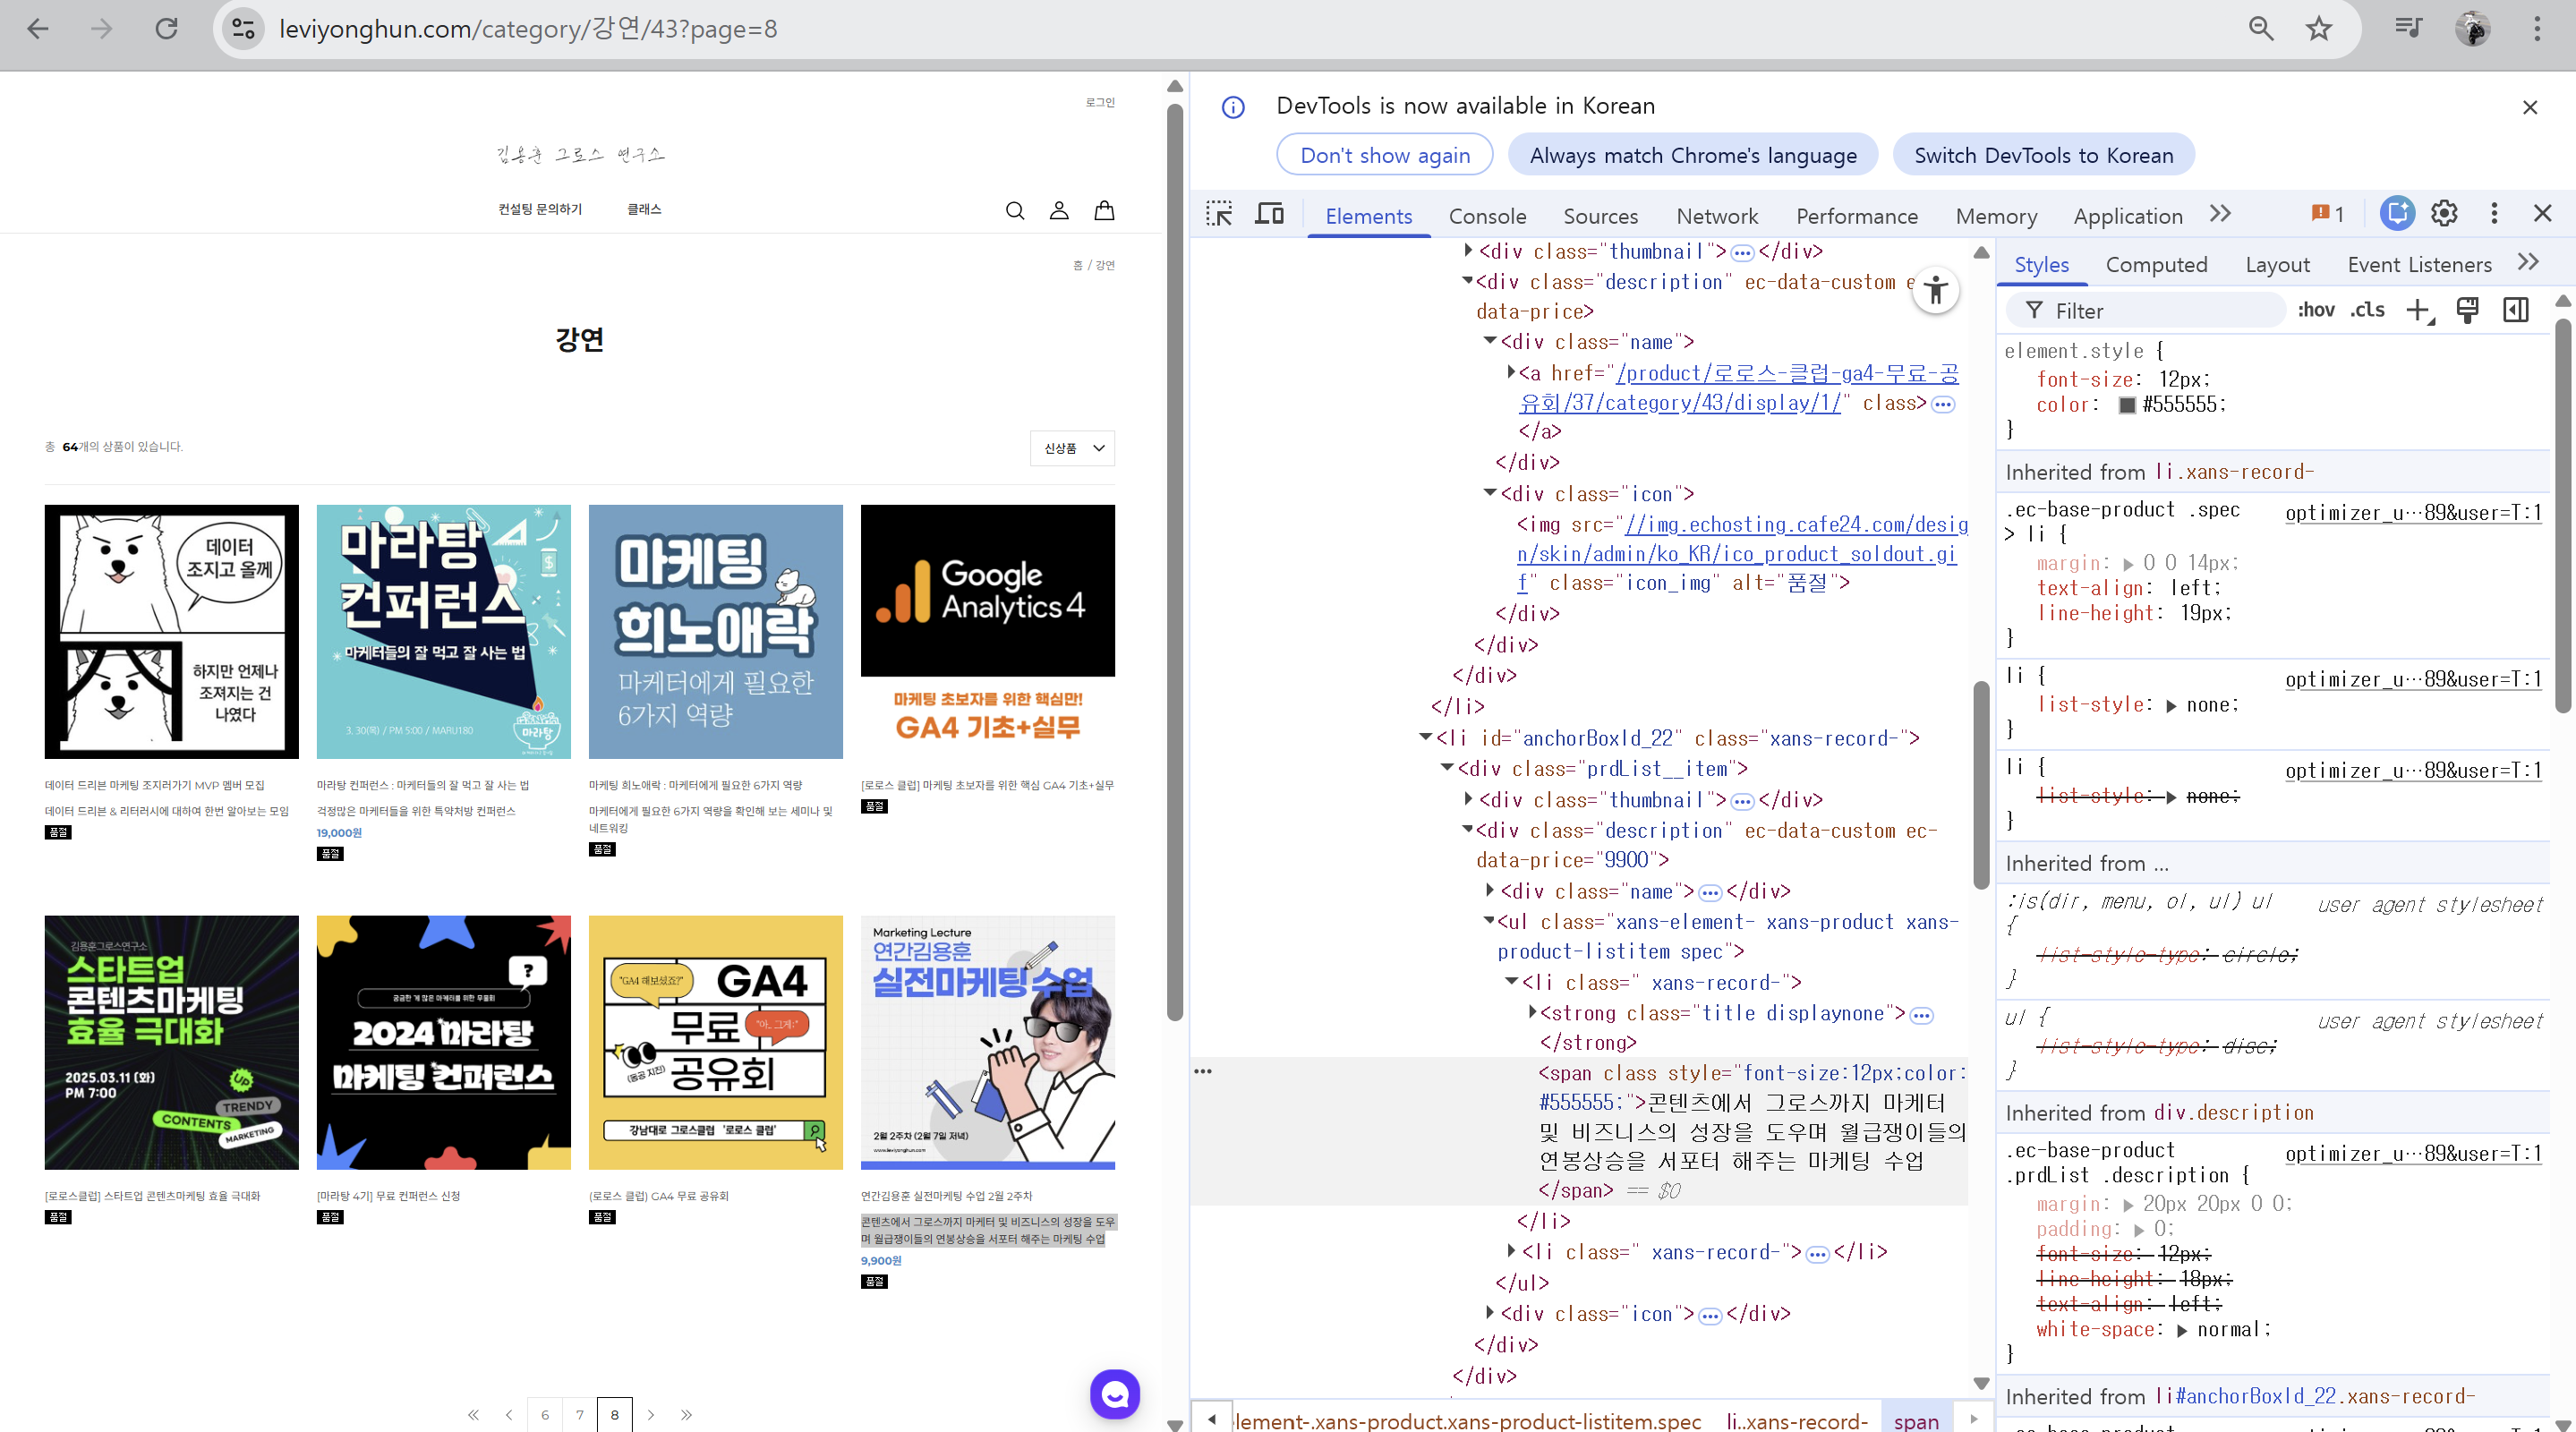The image size is (2576, 1432).
Task: Open the Performance tab
Action: tap(1857, 216)
